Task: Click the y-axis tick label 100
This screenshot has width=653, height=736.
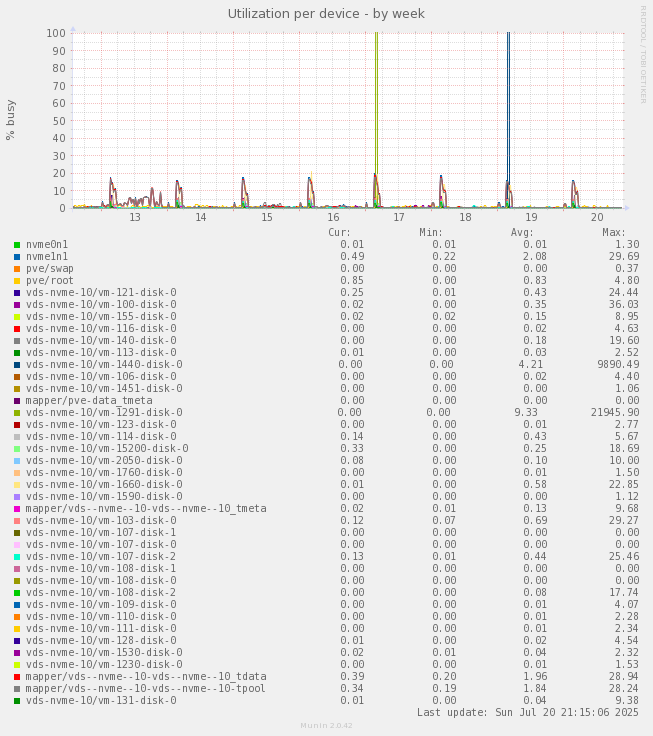Action: click(x=56, y=33)
